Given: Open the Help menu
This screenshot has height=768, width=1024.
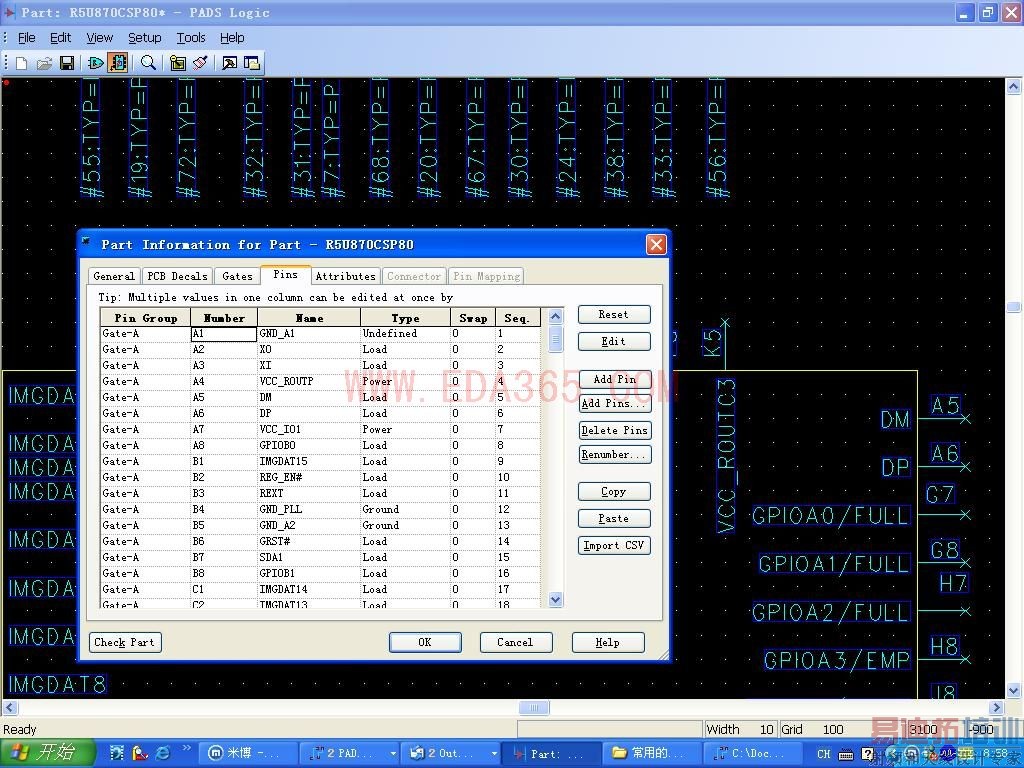Looking at the screenshot, I should 232,38.
